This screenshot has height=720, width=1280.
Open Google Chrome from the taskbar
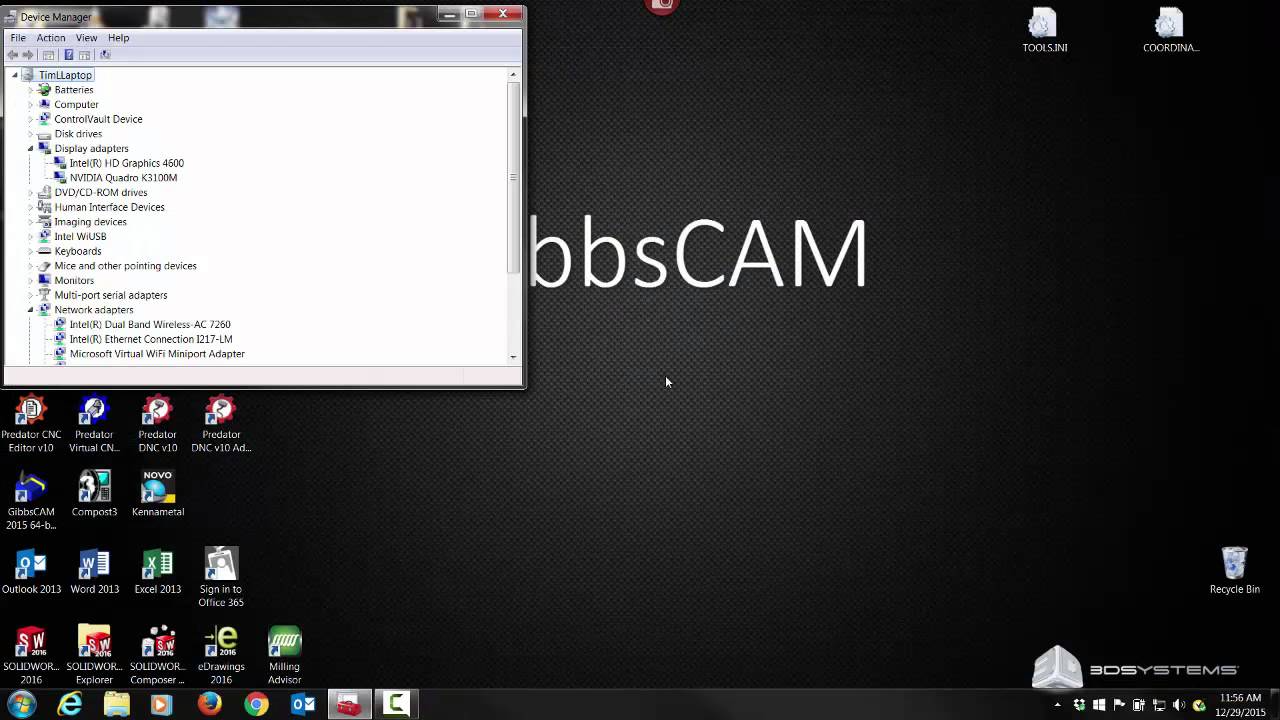point(257,704)
